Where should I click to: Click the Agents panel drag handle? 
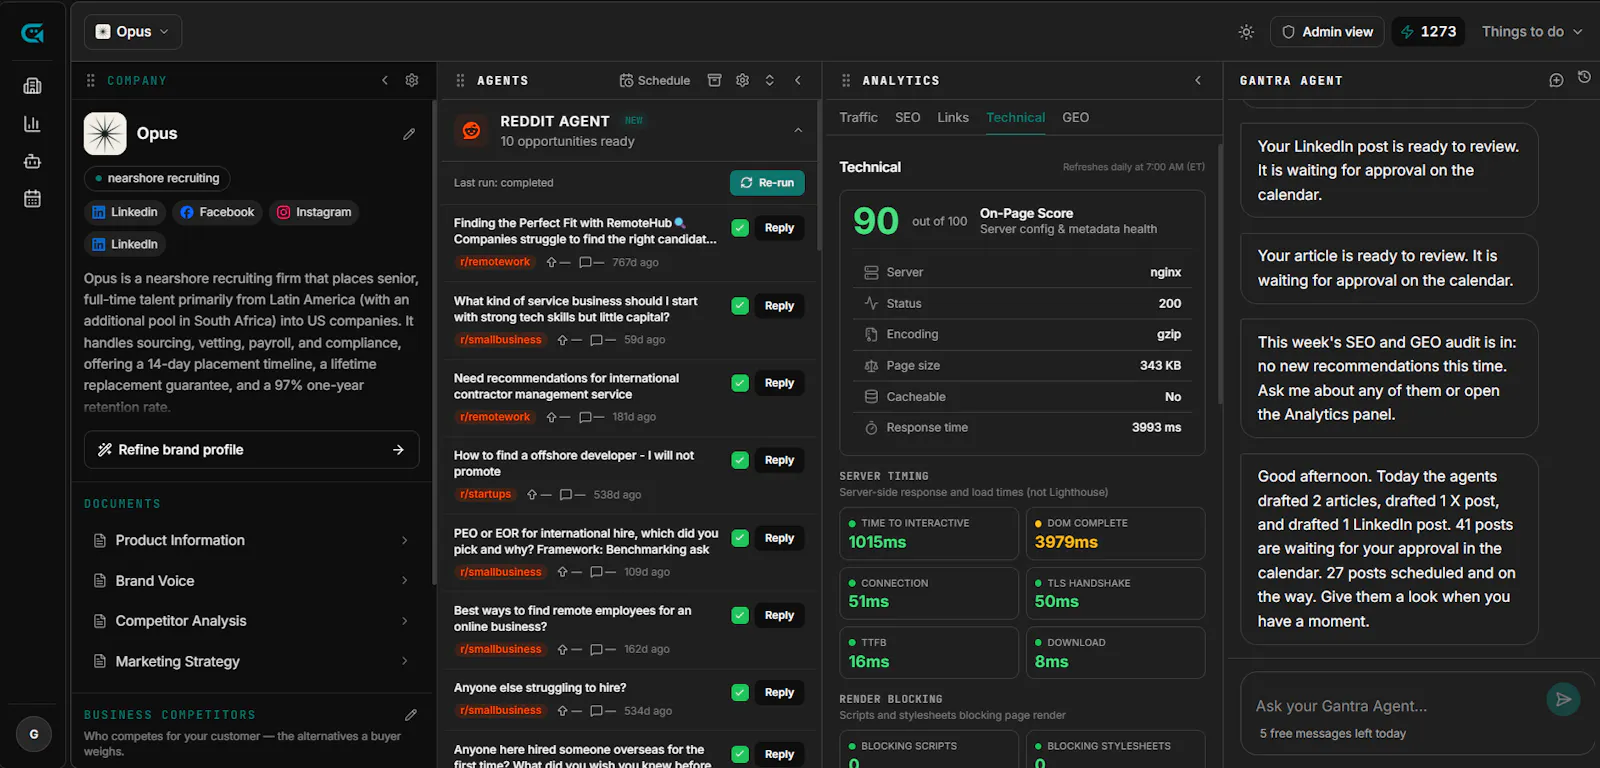(x=461, y=80)
